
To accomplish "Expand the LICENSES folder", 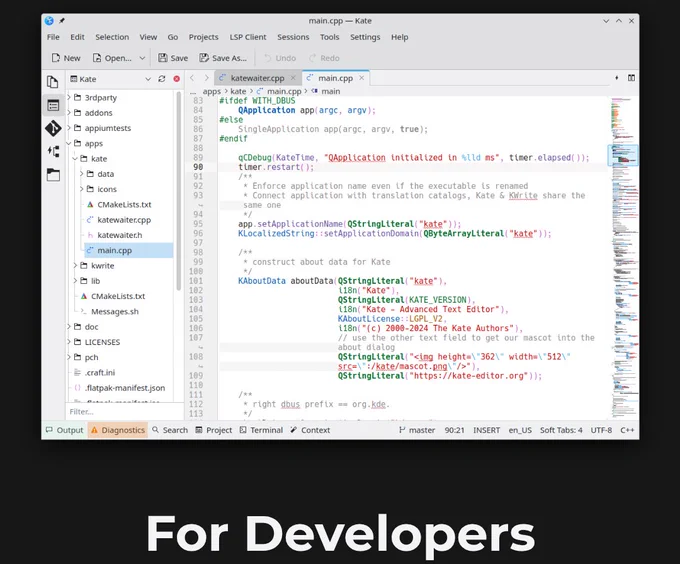I will pyautogui.click(x=69, y=342).
